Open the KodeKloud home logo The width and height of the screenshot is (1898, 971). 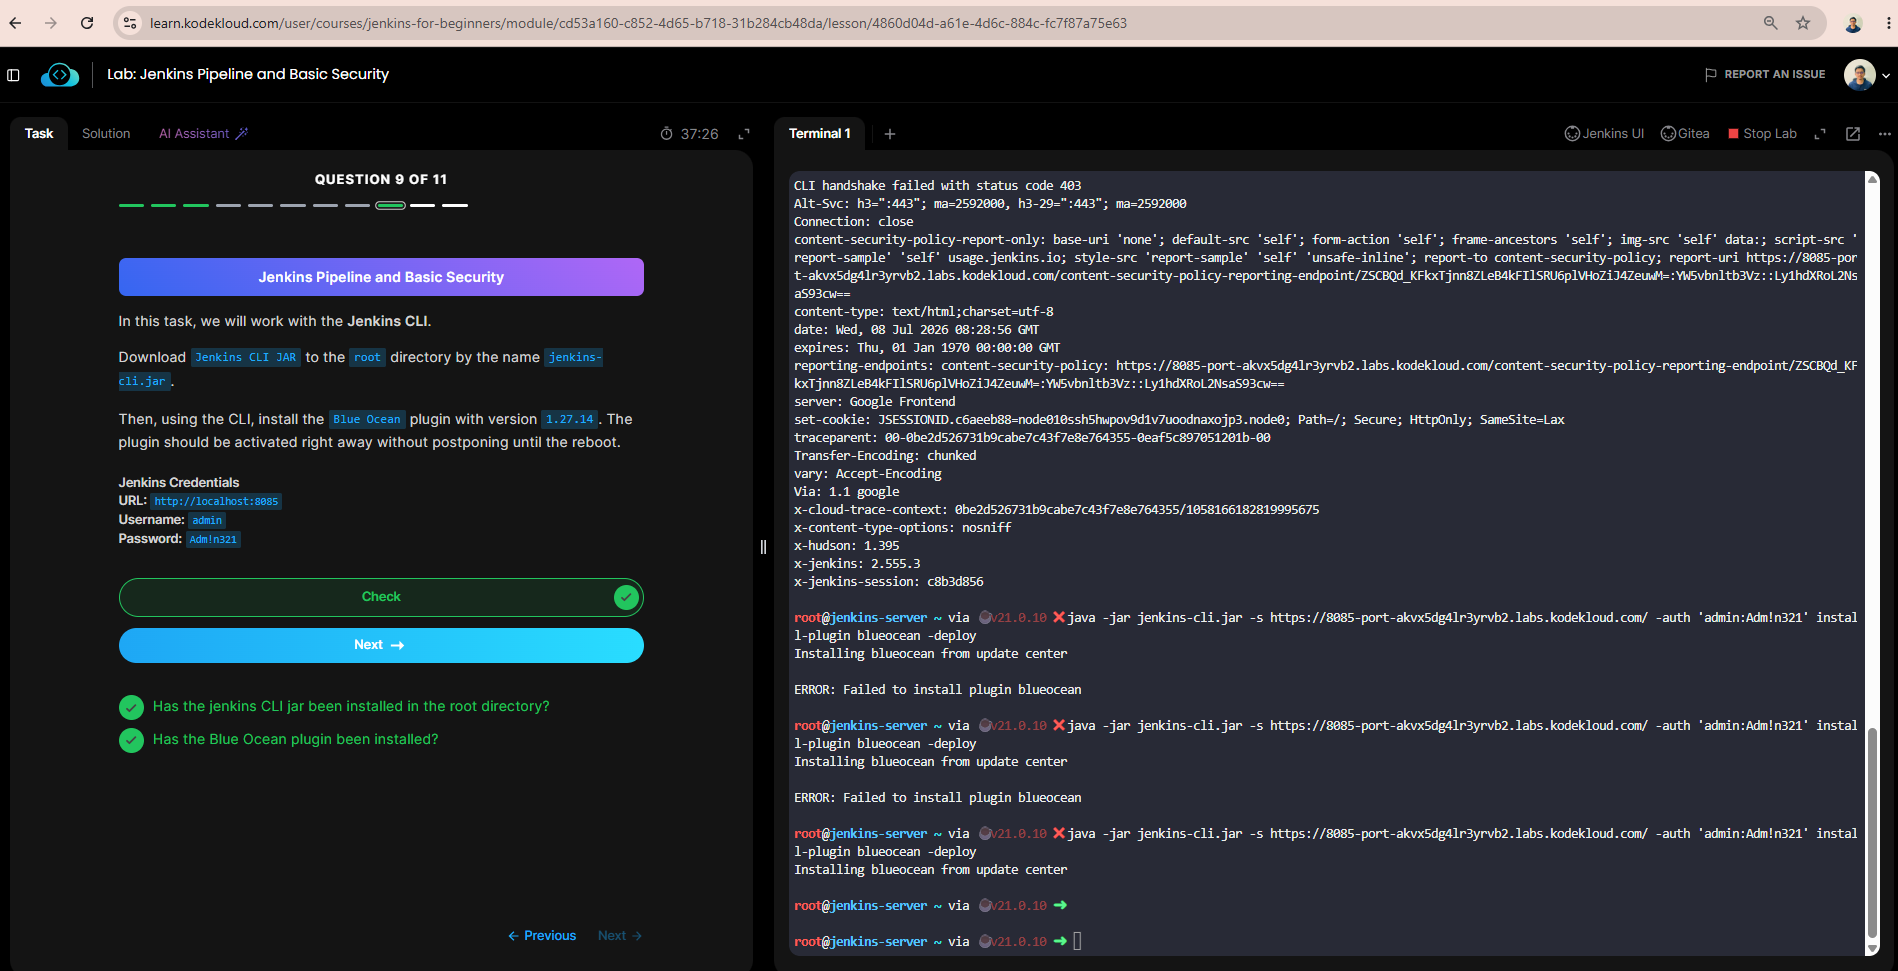[x=60, y=75]
